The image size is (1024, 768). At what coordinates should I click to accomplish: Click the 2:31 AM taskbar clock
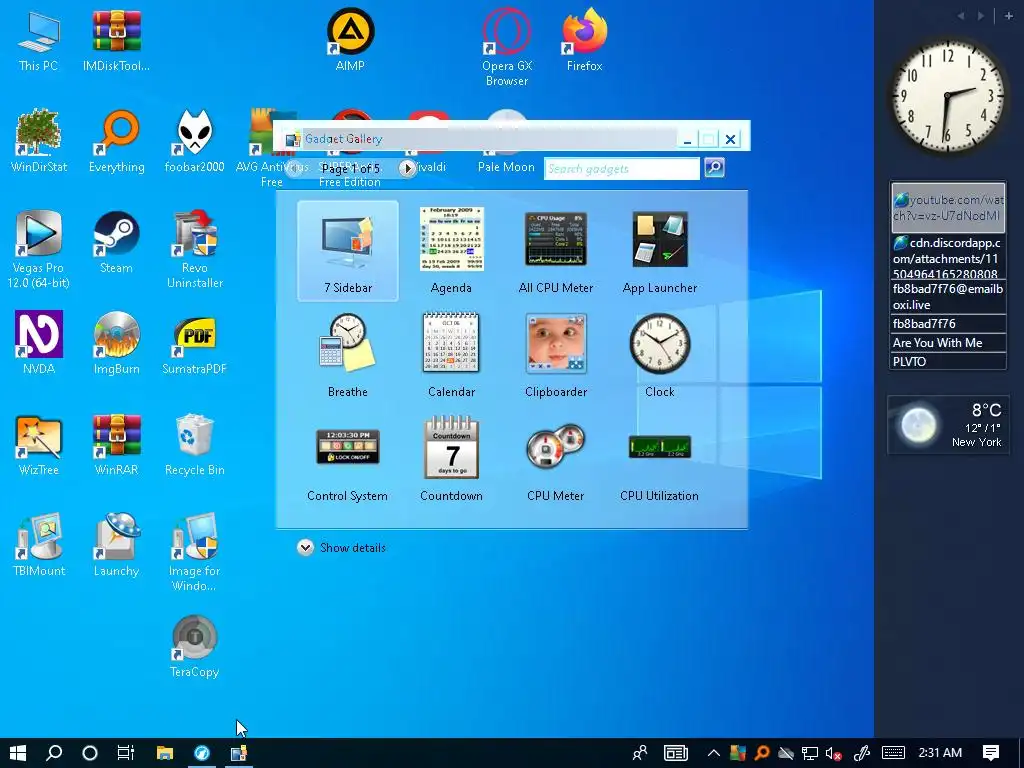tap(940, 753)
